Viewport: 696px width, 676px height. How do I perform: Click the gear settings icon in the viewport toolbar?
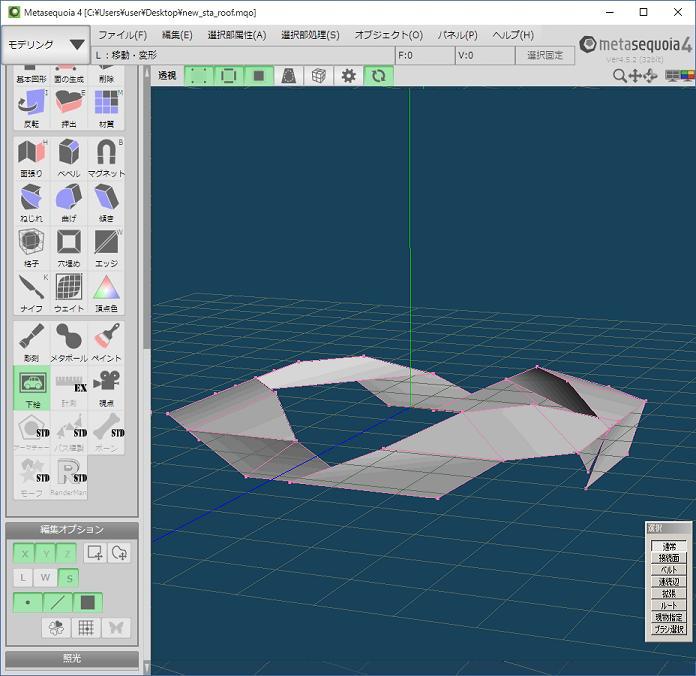348,76
